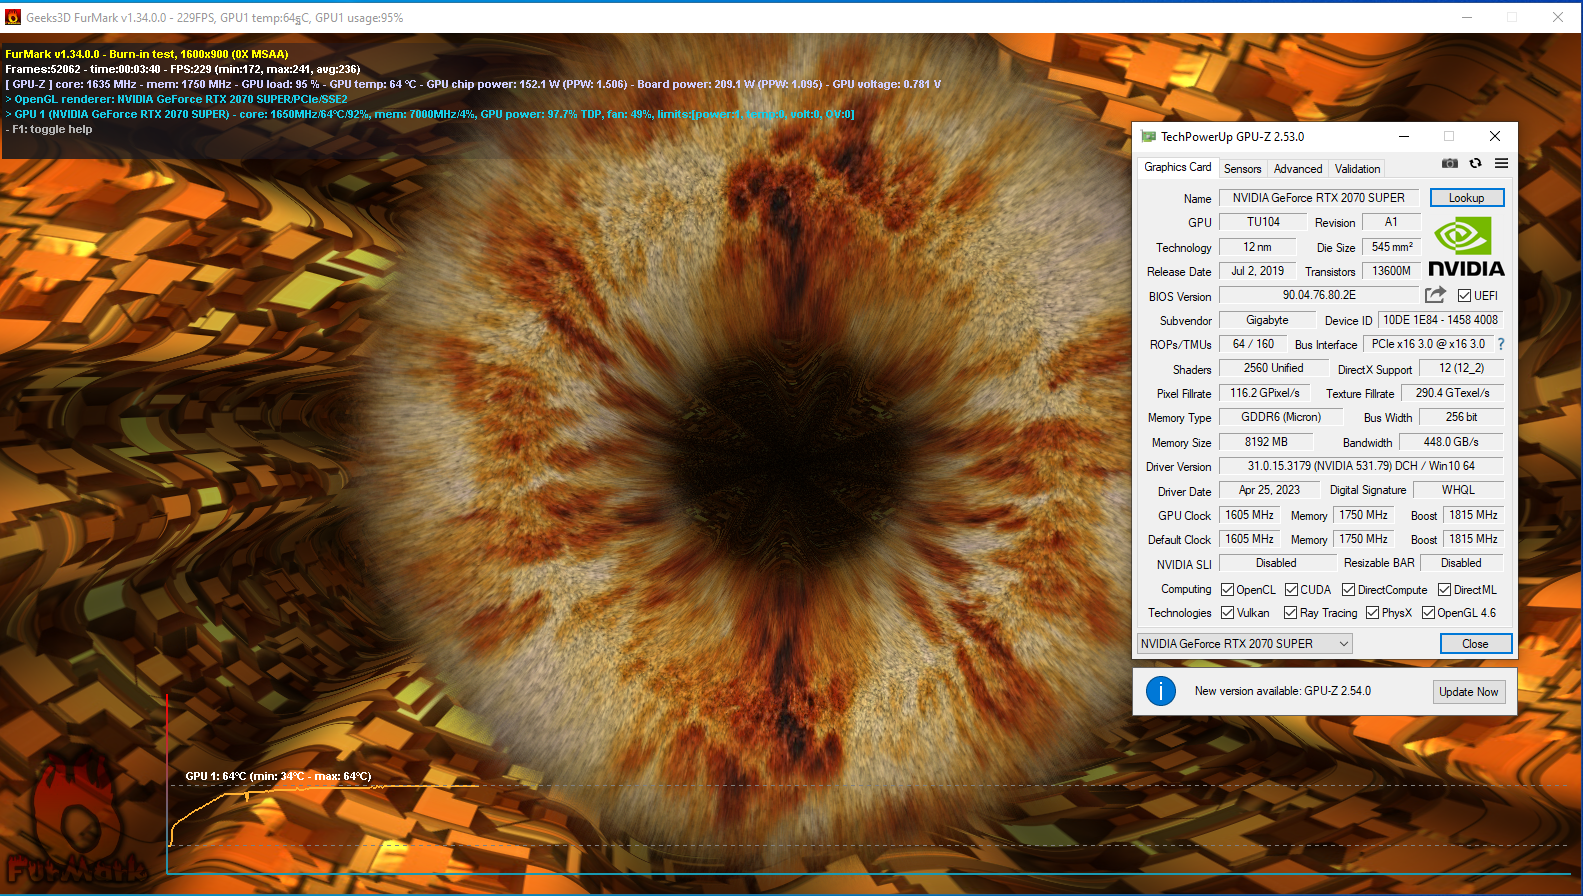
Task: Open the GPU selection dropdown
Action: [1244, 644]
